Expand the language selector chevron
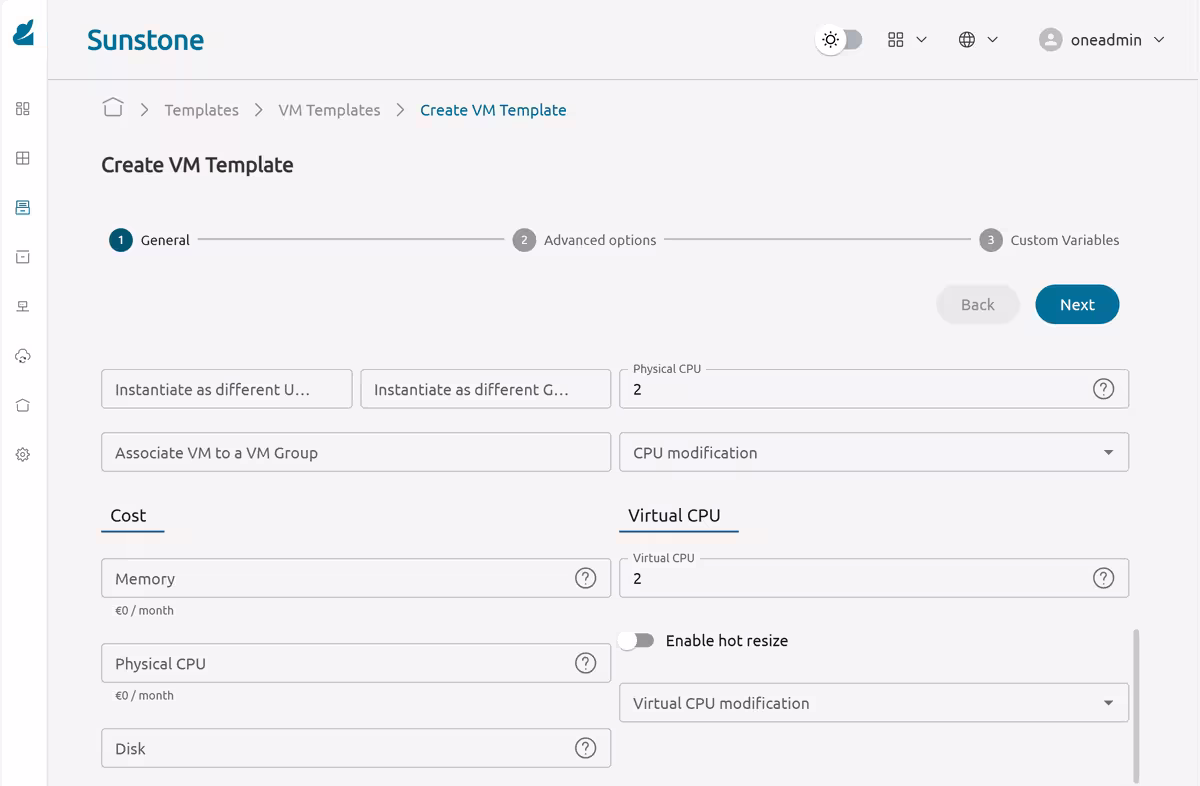The image size is (1200, 786). (993, 40)
